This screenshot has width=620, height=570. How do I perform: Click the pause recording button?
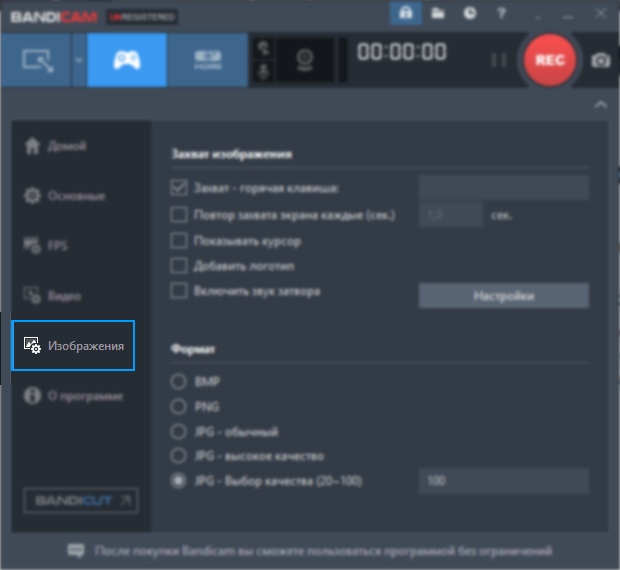point(498,60)
